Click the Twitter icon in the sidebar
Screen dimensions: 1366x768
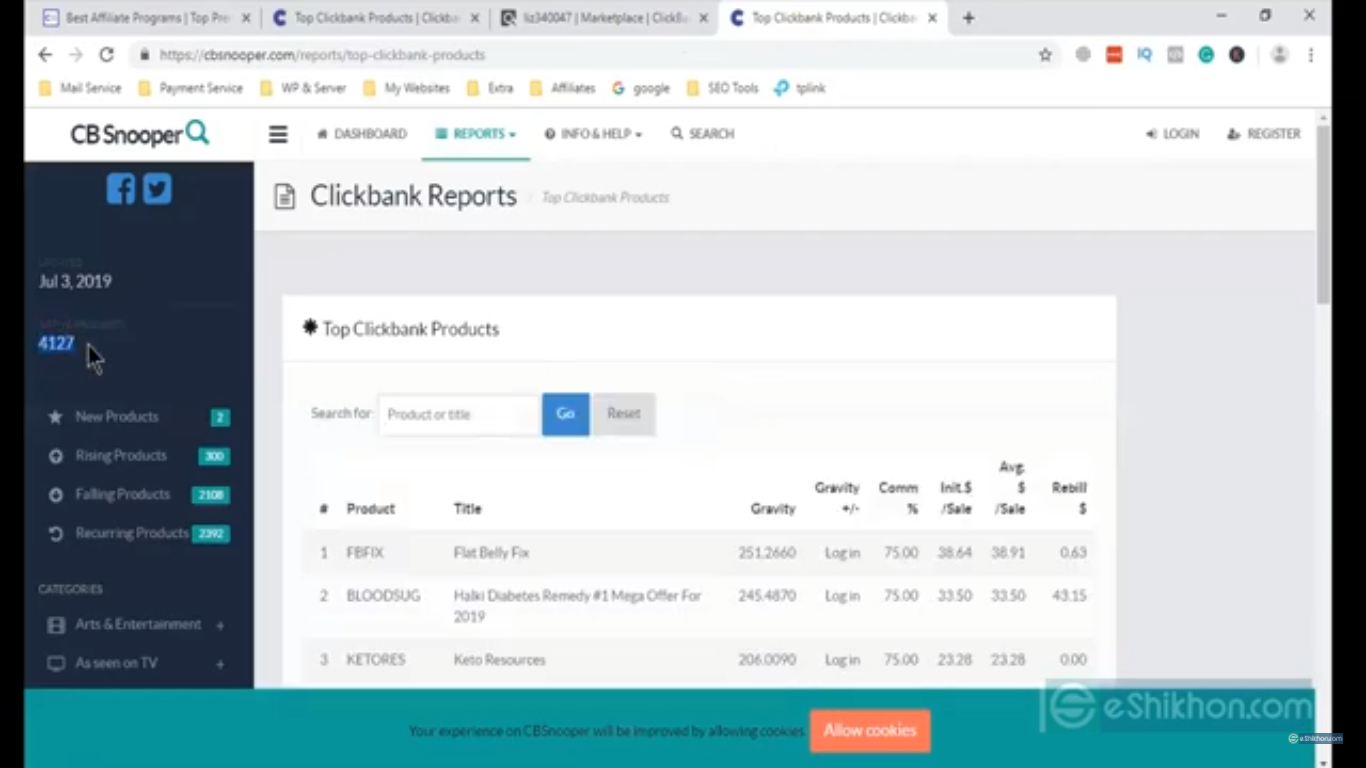(x=157, y=188)
